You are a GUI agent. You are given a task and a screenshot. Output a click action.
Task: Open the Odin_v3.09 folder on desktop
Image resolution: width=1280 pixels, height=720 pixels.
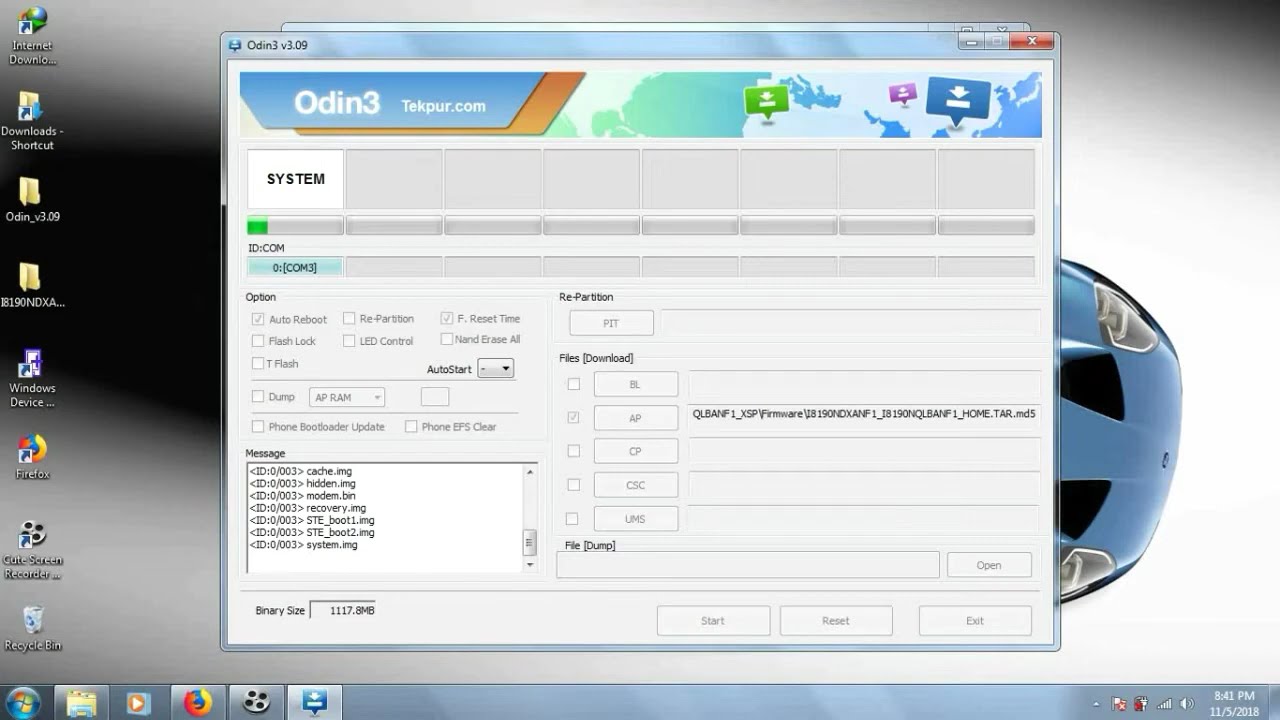click(32, 199)
